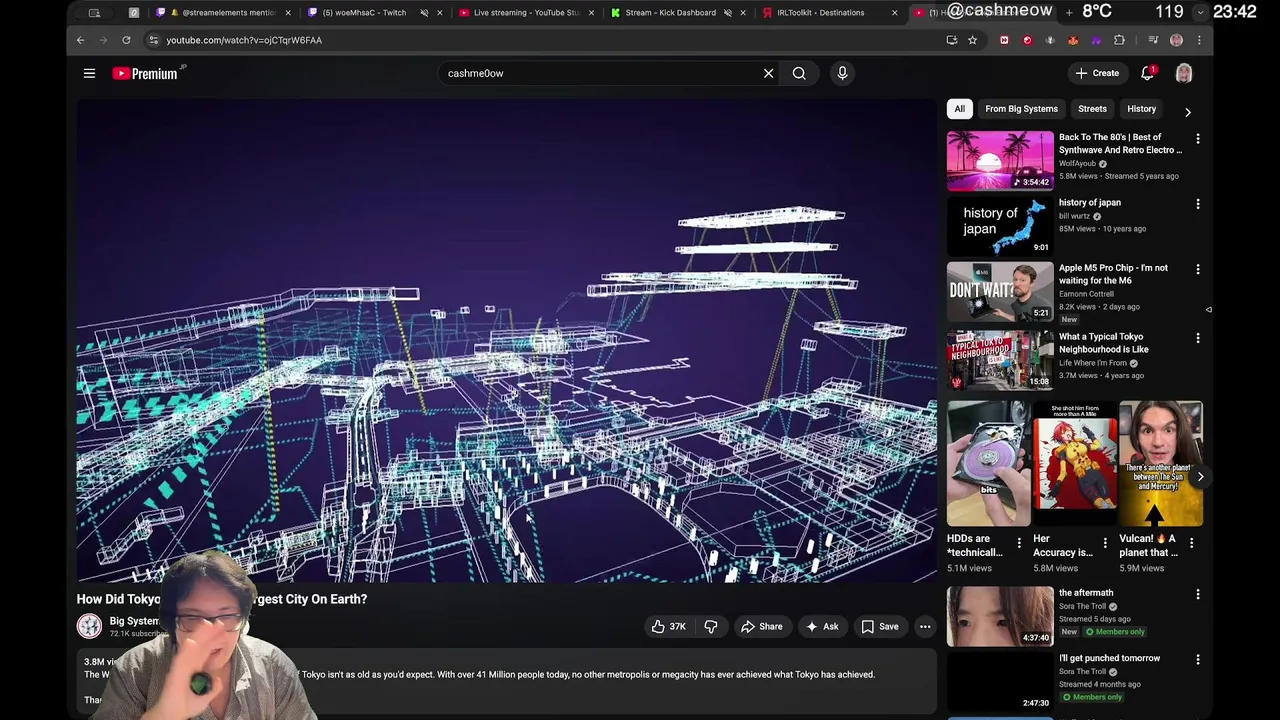Unmute the Kick Dashboard tab
The image size is (1280, 720).
pyautogui.click(x=727, y=13)
